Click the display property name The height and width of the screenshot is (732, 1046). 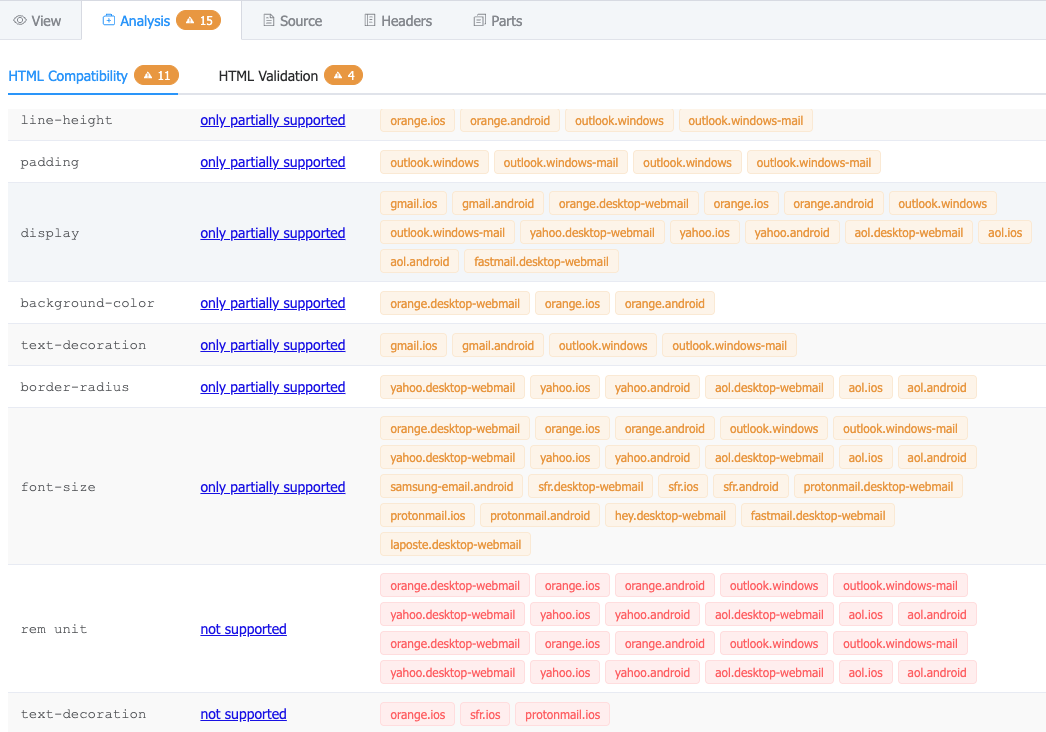(x=49, y=233)
